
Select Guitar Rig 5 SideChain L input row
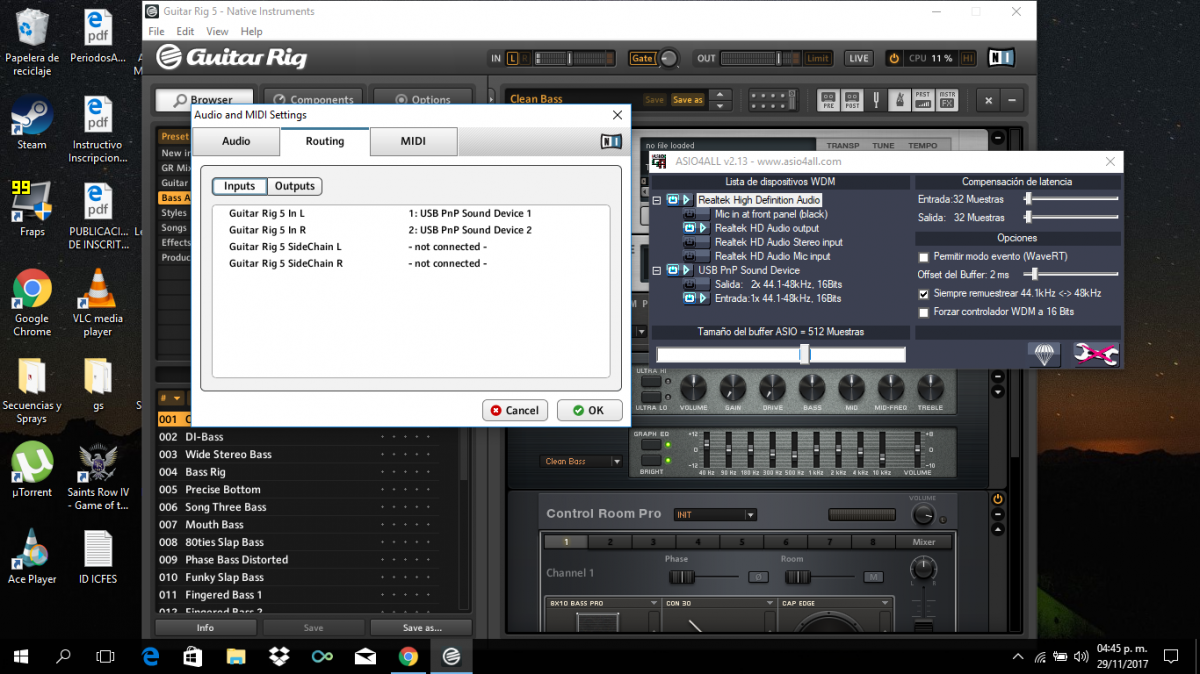pyautogui.click(x=285, y=247)
